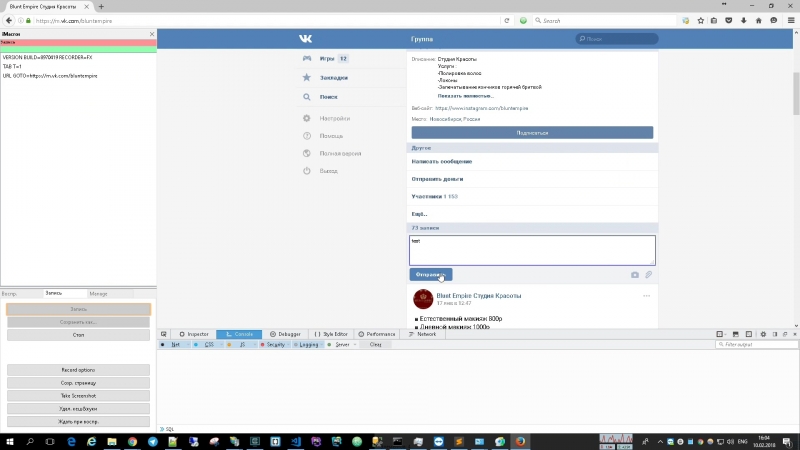Open File Explorer from the taskbar

coord(112,441)
